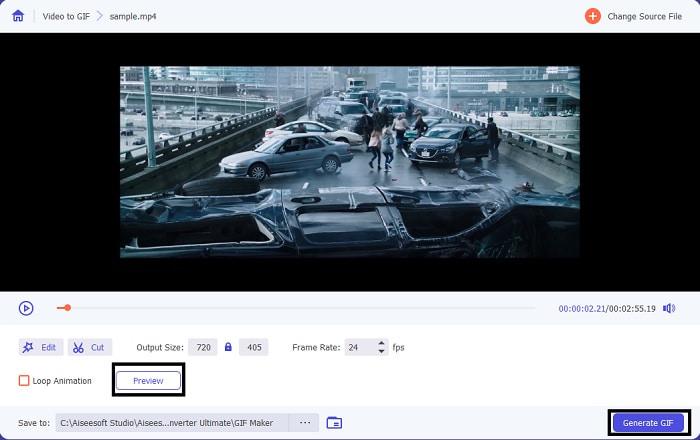Viewport: 700px width, 440px height.
Task: Toggle the aspect ratio lock icon
Action: click(x=228, y=347)
